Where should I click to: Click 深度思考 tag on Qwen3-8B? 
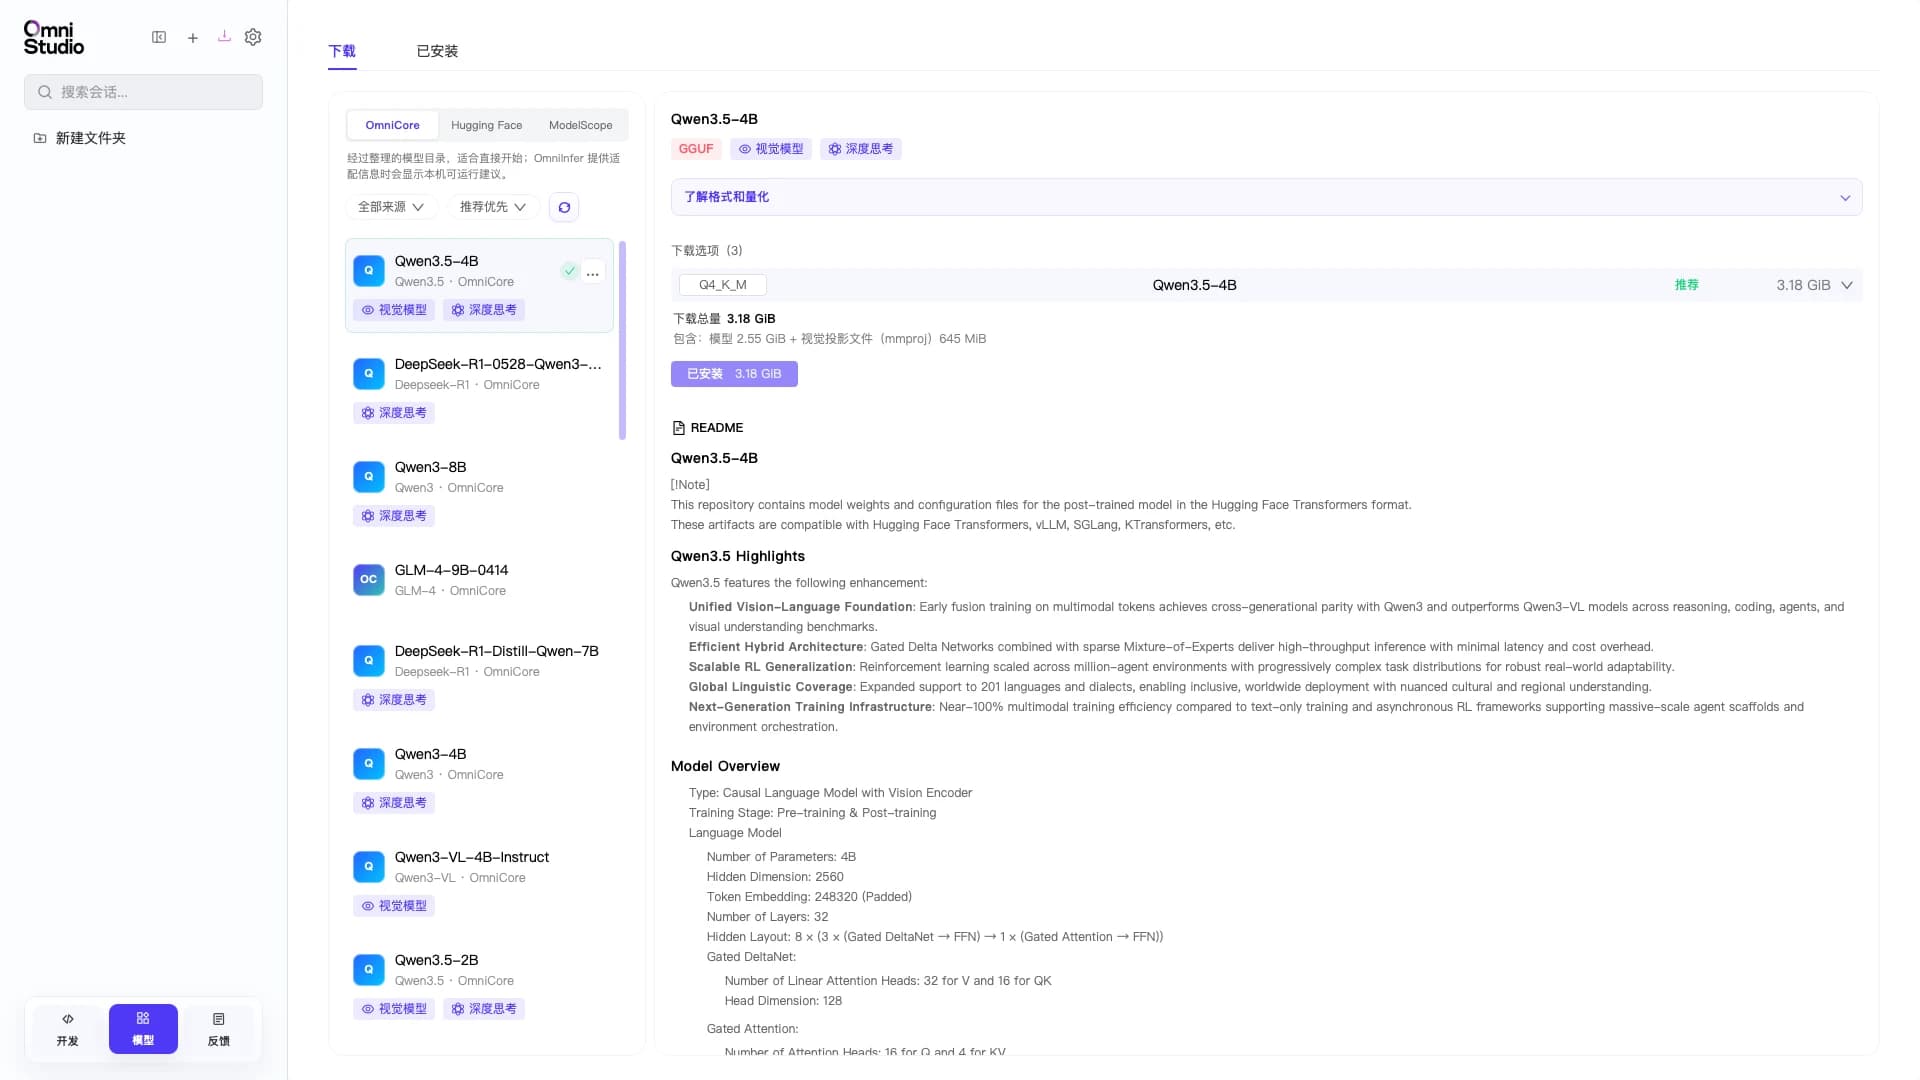[394, 516]
